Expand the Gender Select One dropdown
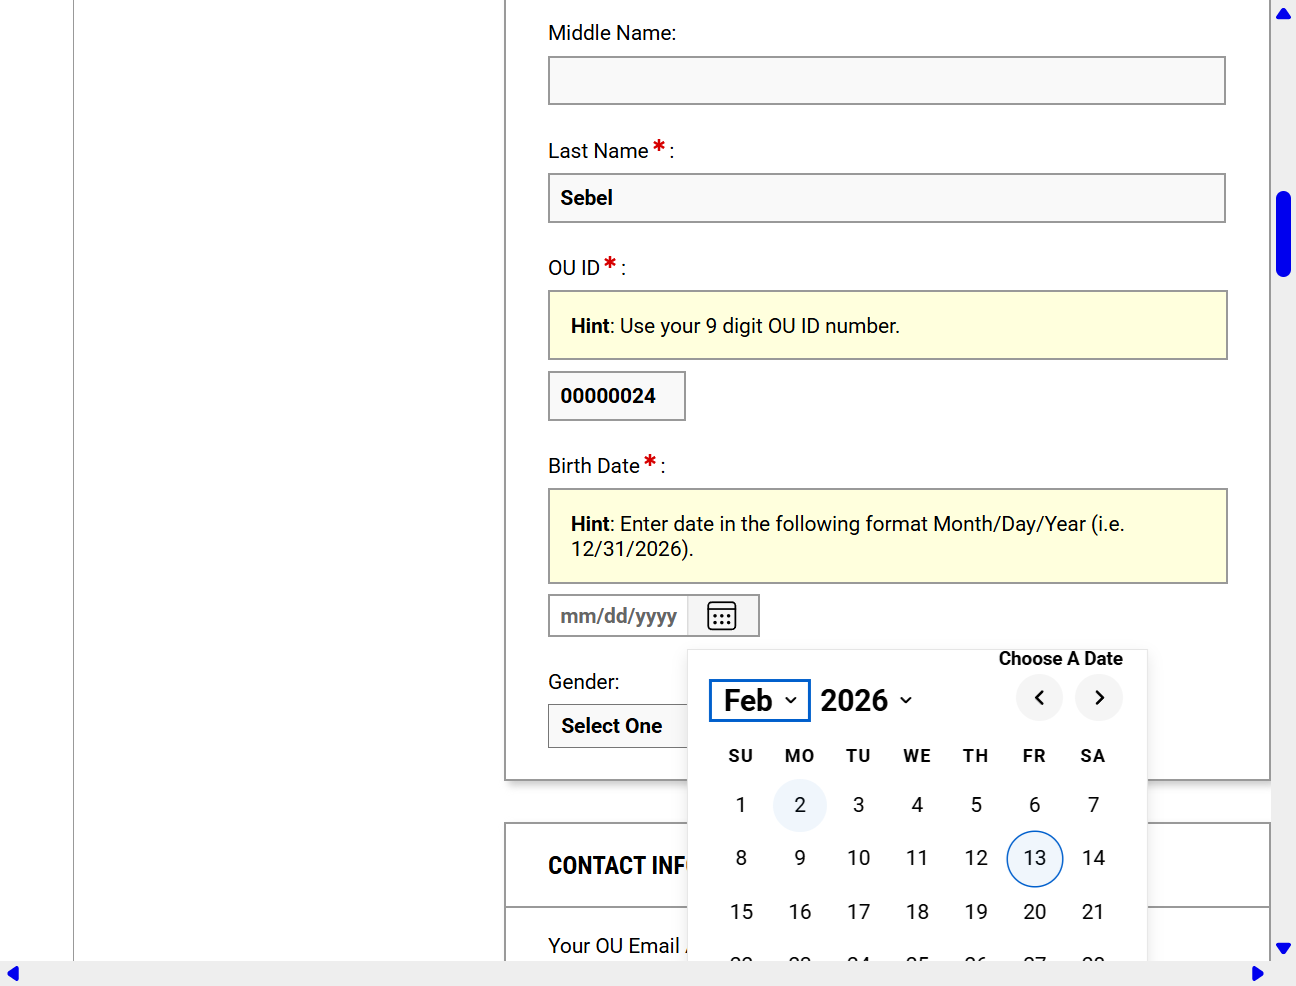This screenshot has width=1296, height=986. point(618,726)
